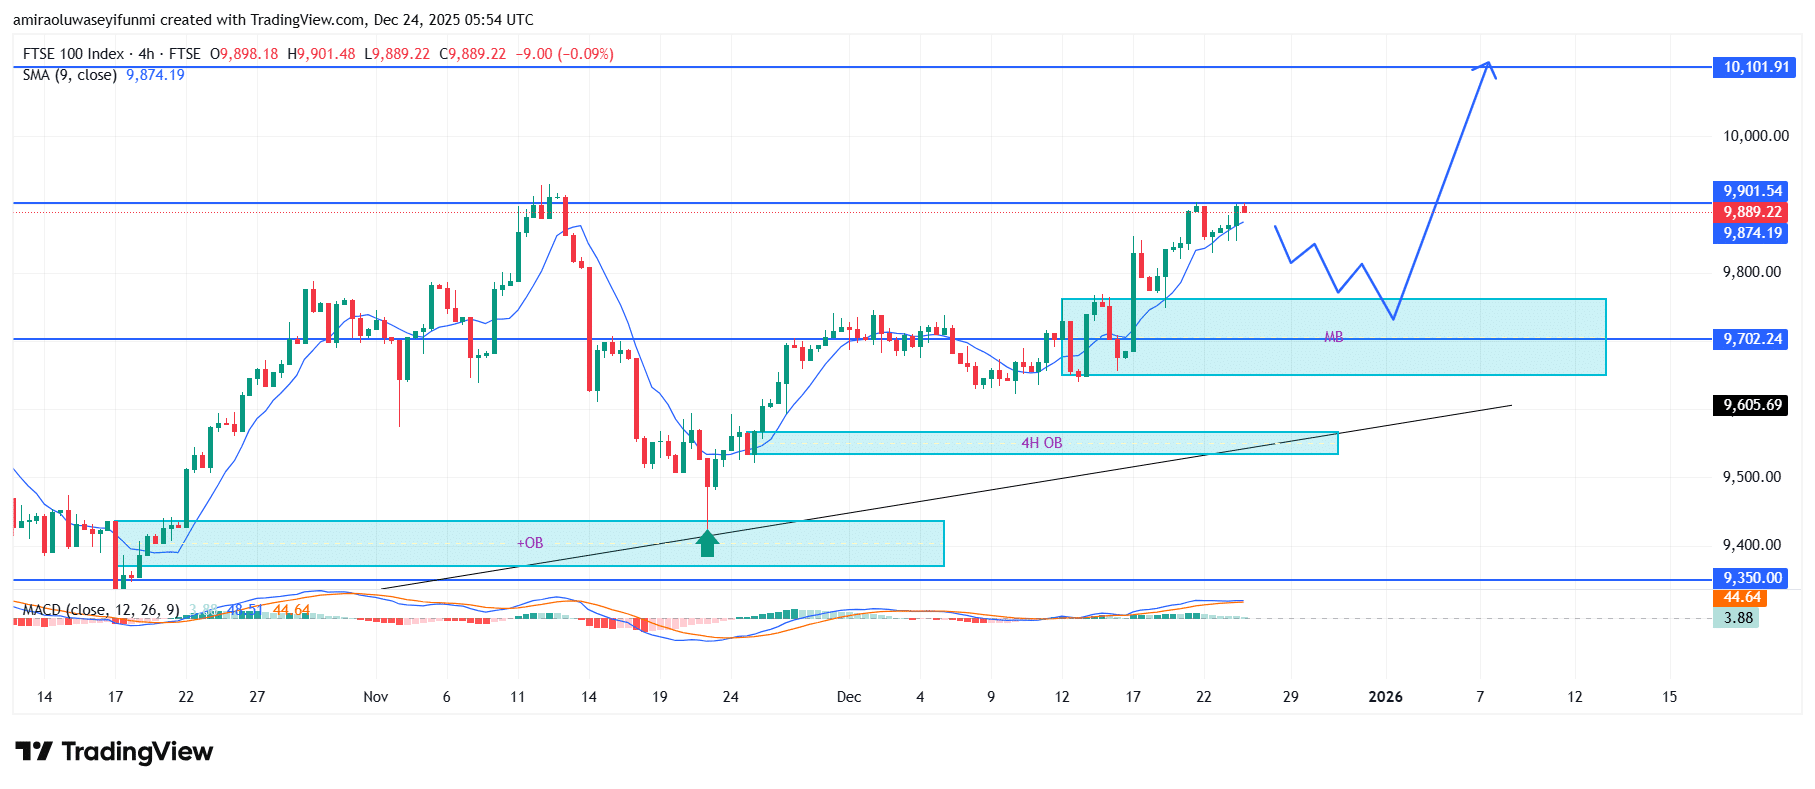This screenshot has height=789, width=1815.
Task: Click the 9,500.00 price axis tick
Action: tap(1751, 477)
